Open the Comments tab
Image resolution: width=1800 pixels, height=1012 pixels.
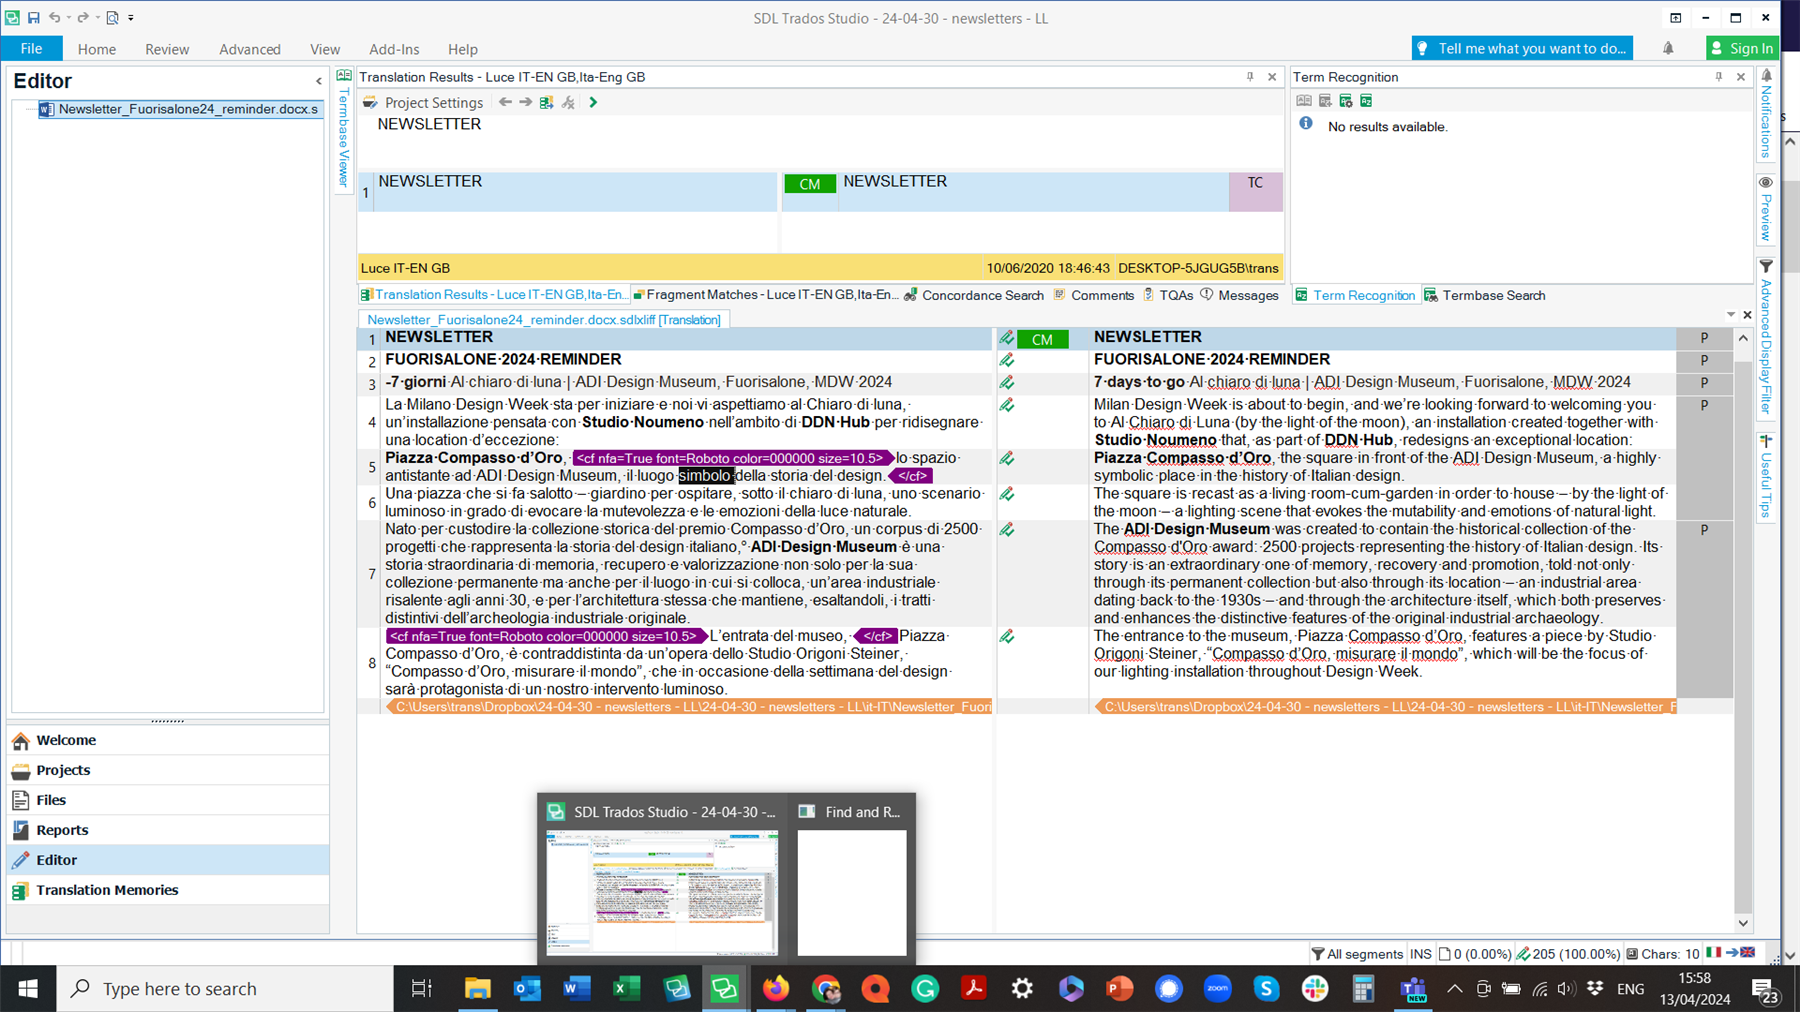tap(1094, 295)
